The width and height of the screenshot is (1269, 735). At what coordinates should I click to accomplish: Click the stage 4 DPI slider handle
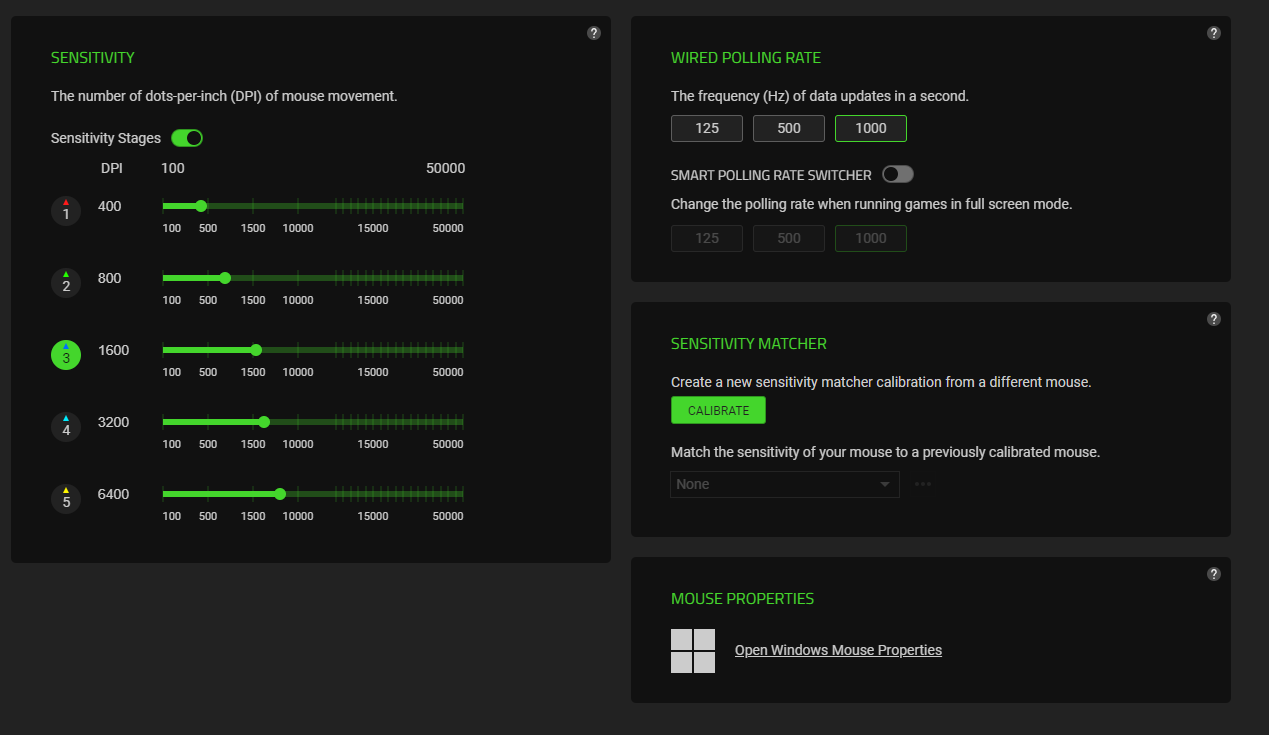click(x=264, y=422)
